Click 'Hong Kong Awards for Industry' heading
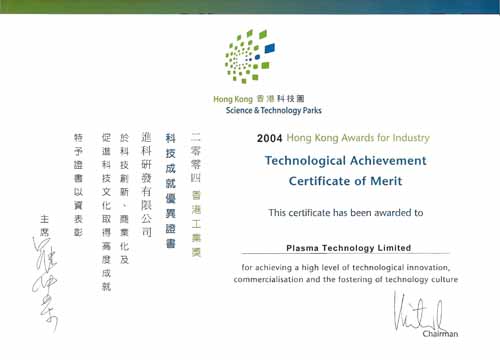500x360 pixels. point(358,138)
